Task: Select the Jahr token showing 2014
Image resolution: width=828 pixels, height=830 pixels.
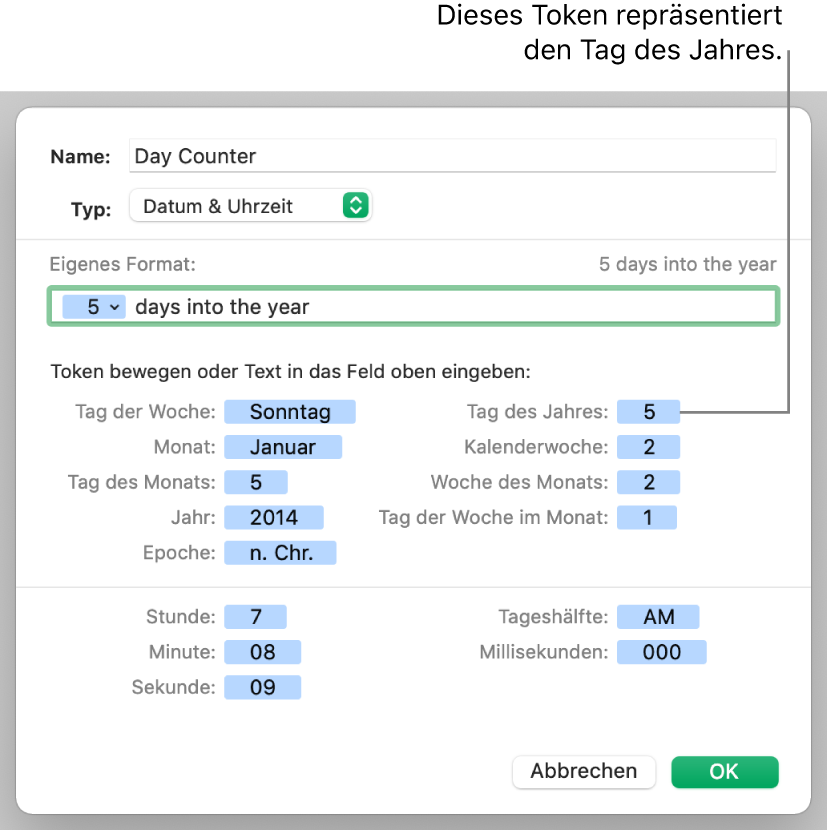Action: click(x=274, y=517)
